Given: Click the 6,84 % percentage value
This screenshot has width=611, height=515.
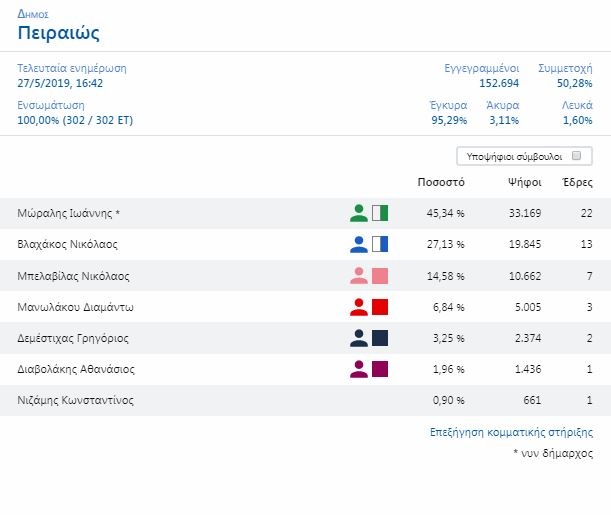Looking at the screenshot, I should coord(449,307).
